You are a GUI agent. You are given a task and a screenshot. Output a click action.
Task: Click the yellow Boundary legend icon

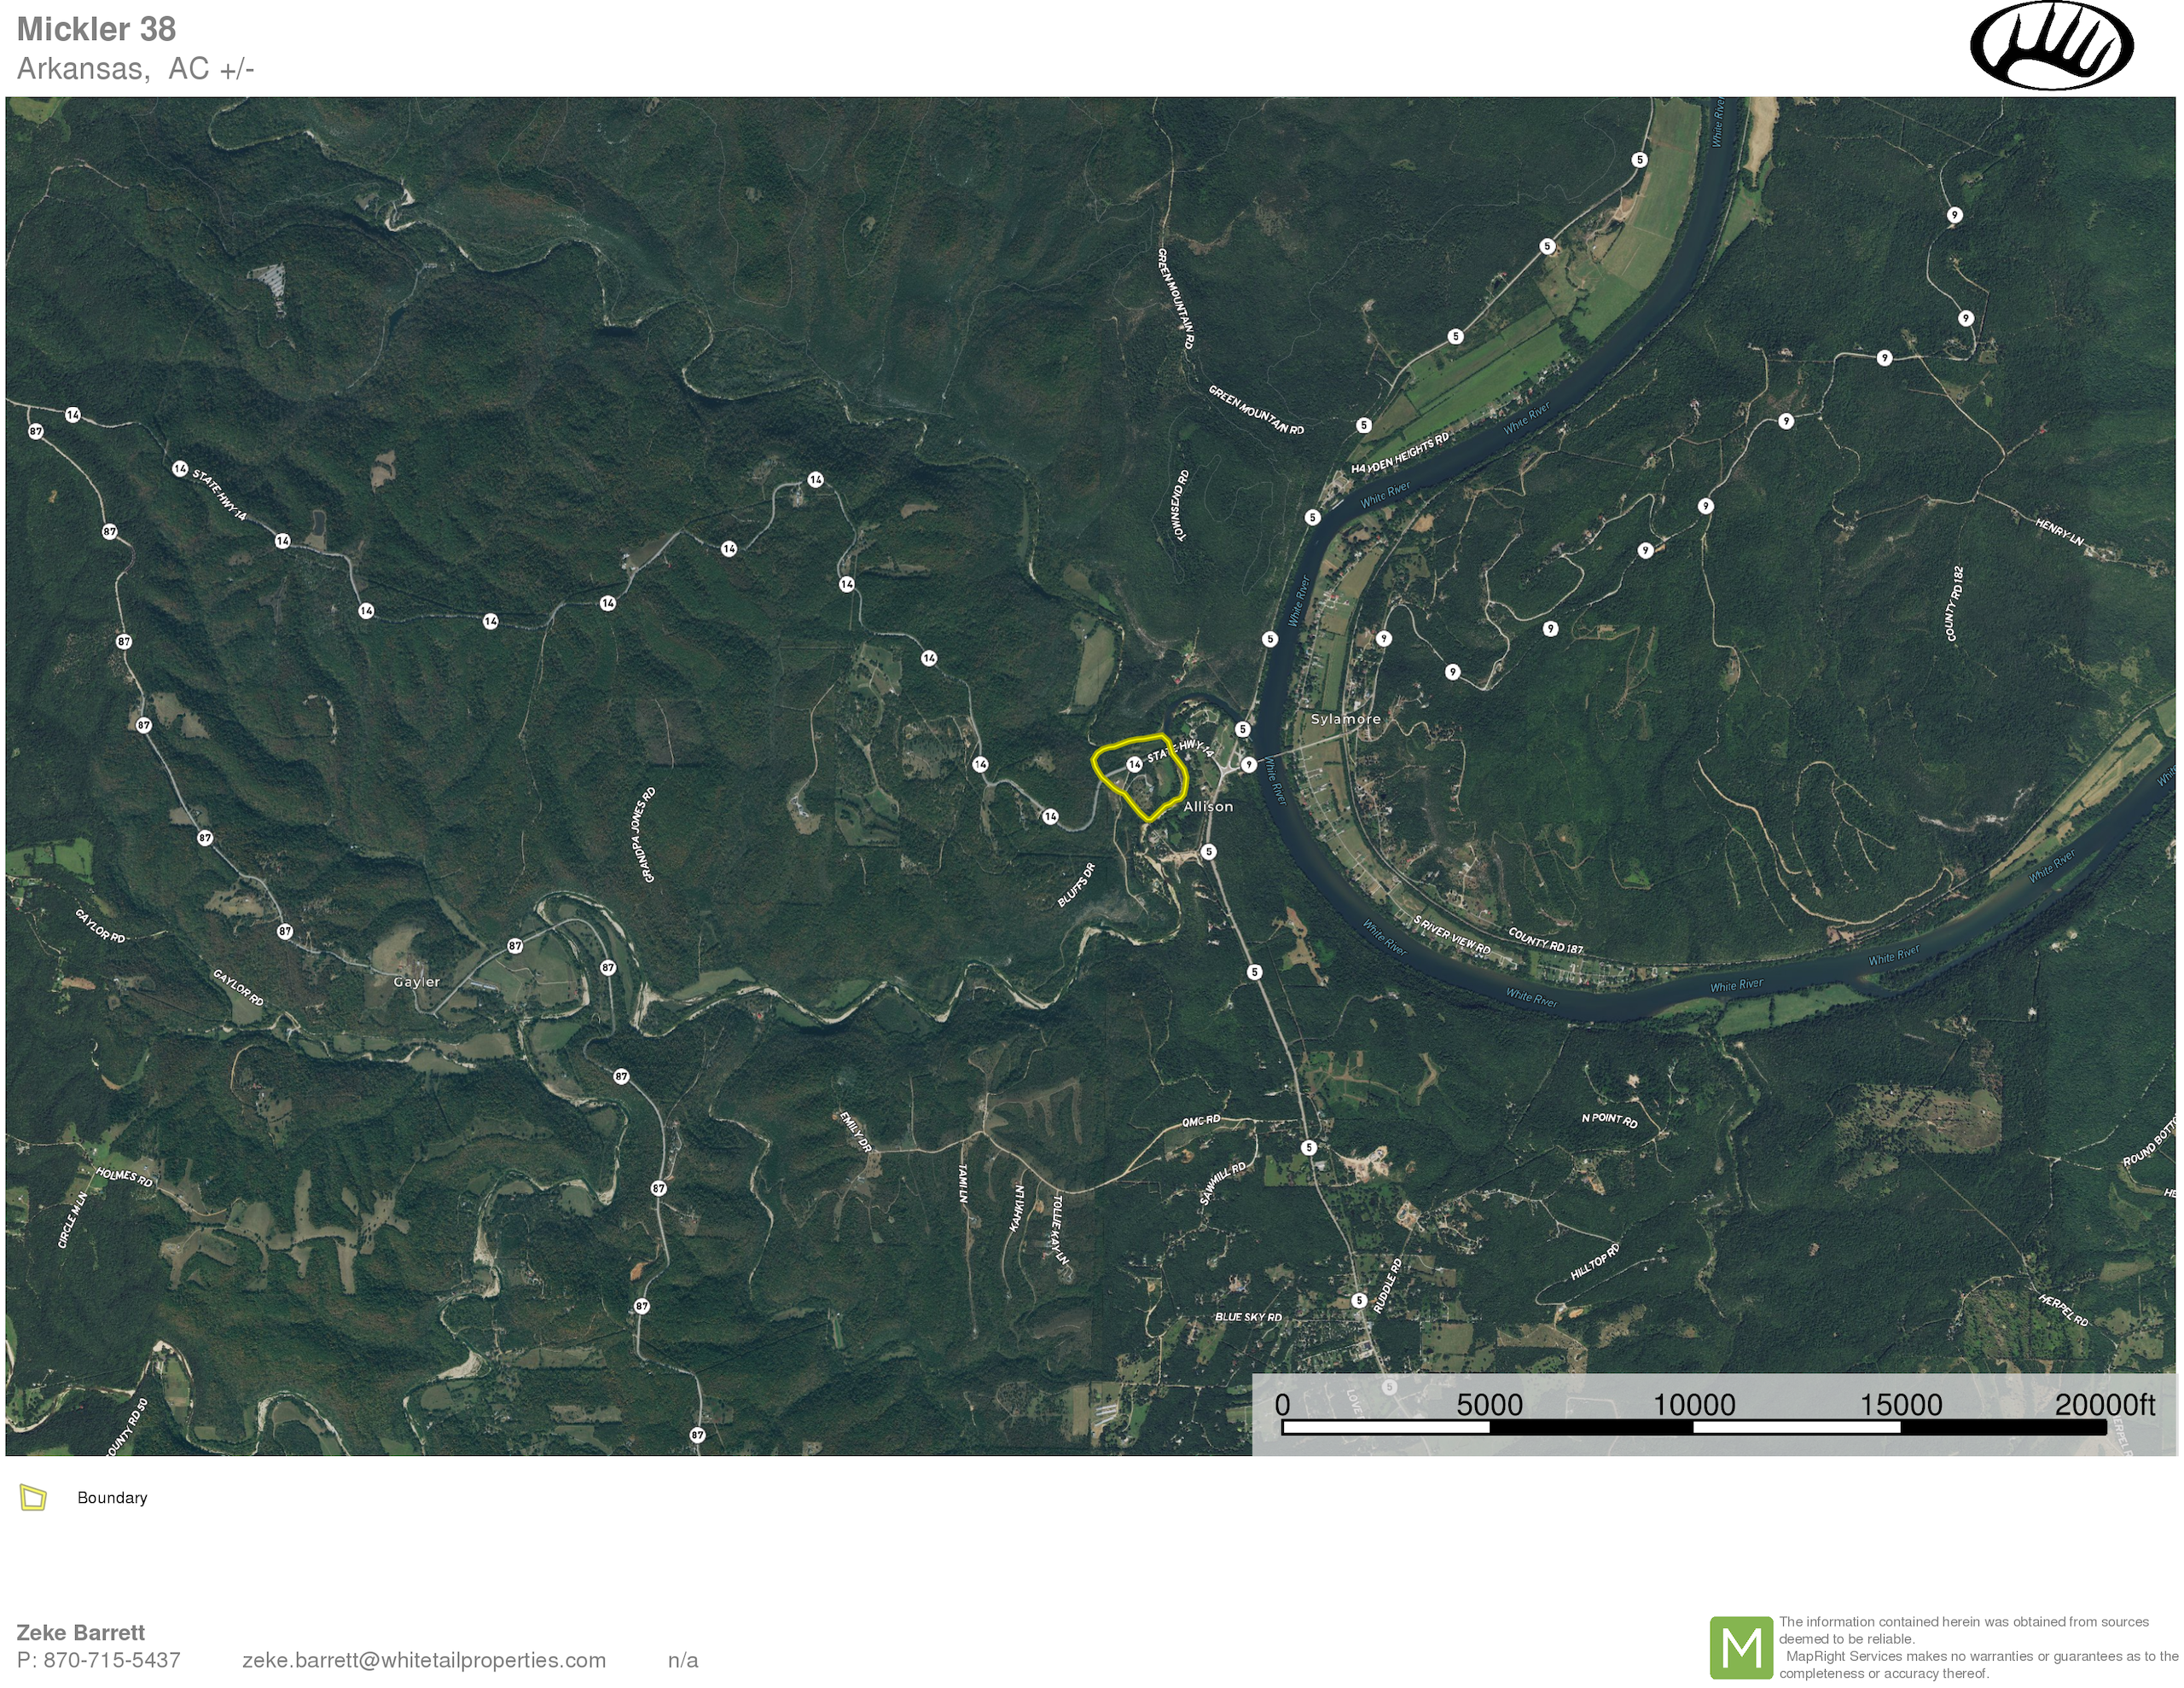click(x=33, y=1497)
